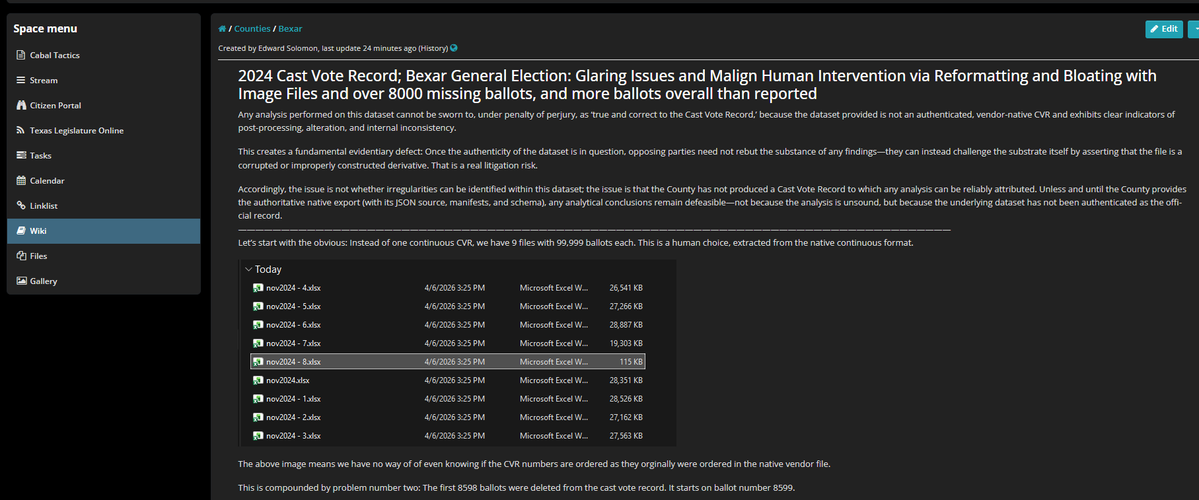Open the page History link
The image size is (1199, 500).
pos(434,48)
